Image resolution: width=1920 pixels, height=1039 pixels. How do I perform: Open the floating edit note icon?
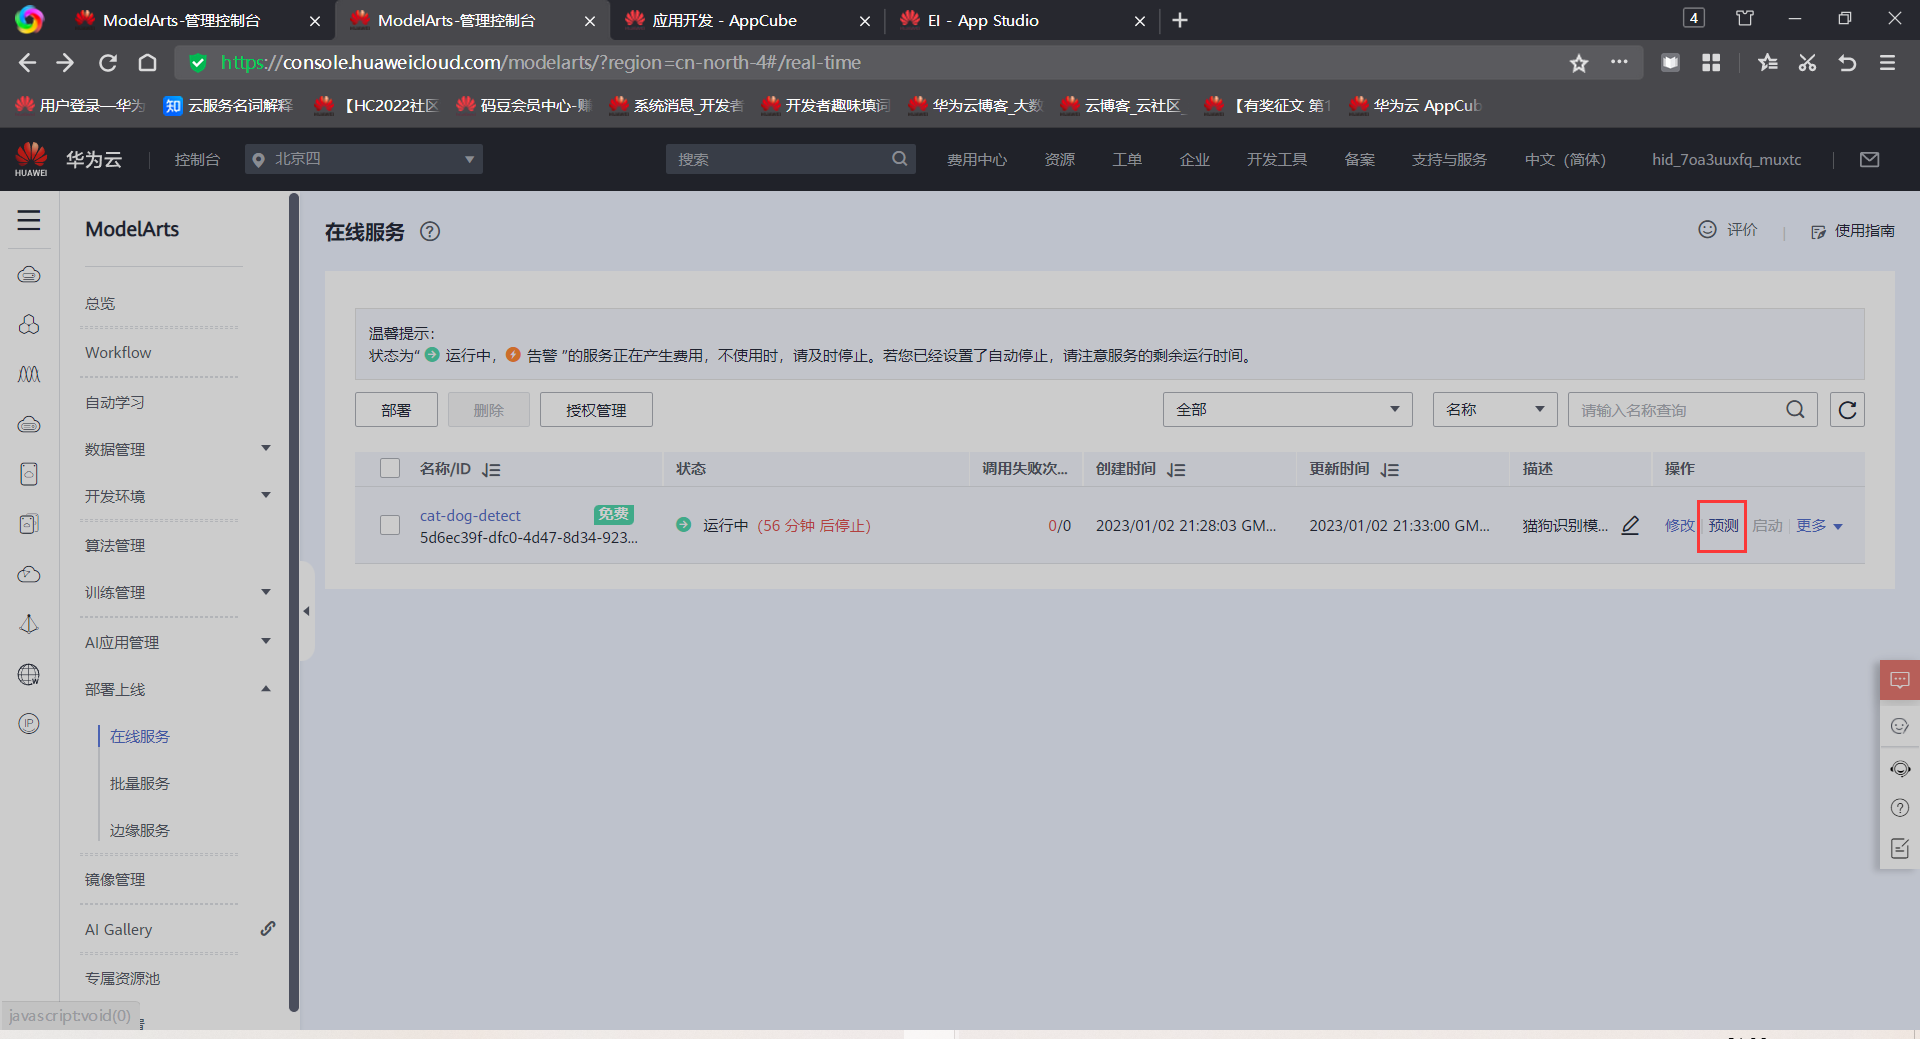[1900, 849]
